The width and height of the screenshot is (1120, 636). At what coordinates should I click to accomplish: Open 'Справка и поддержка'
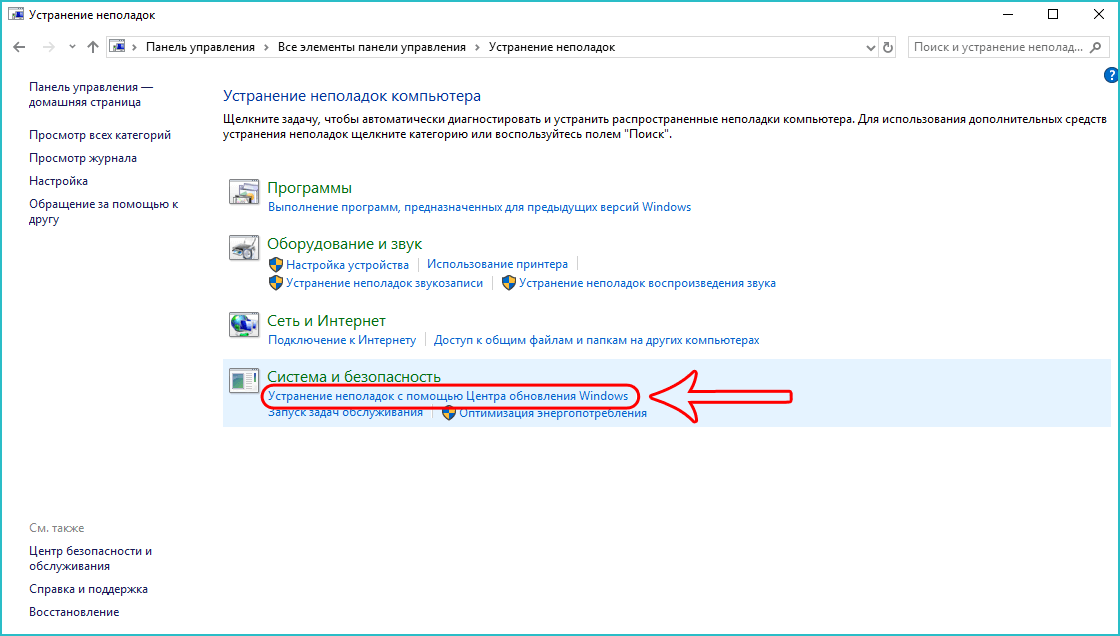click(x=89, y=590)
